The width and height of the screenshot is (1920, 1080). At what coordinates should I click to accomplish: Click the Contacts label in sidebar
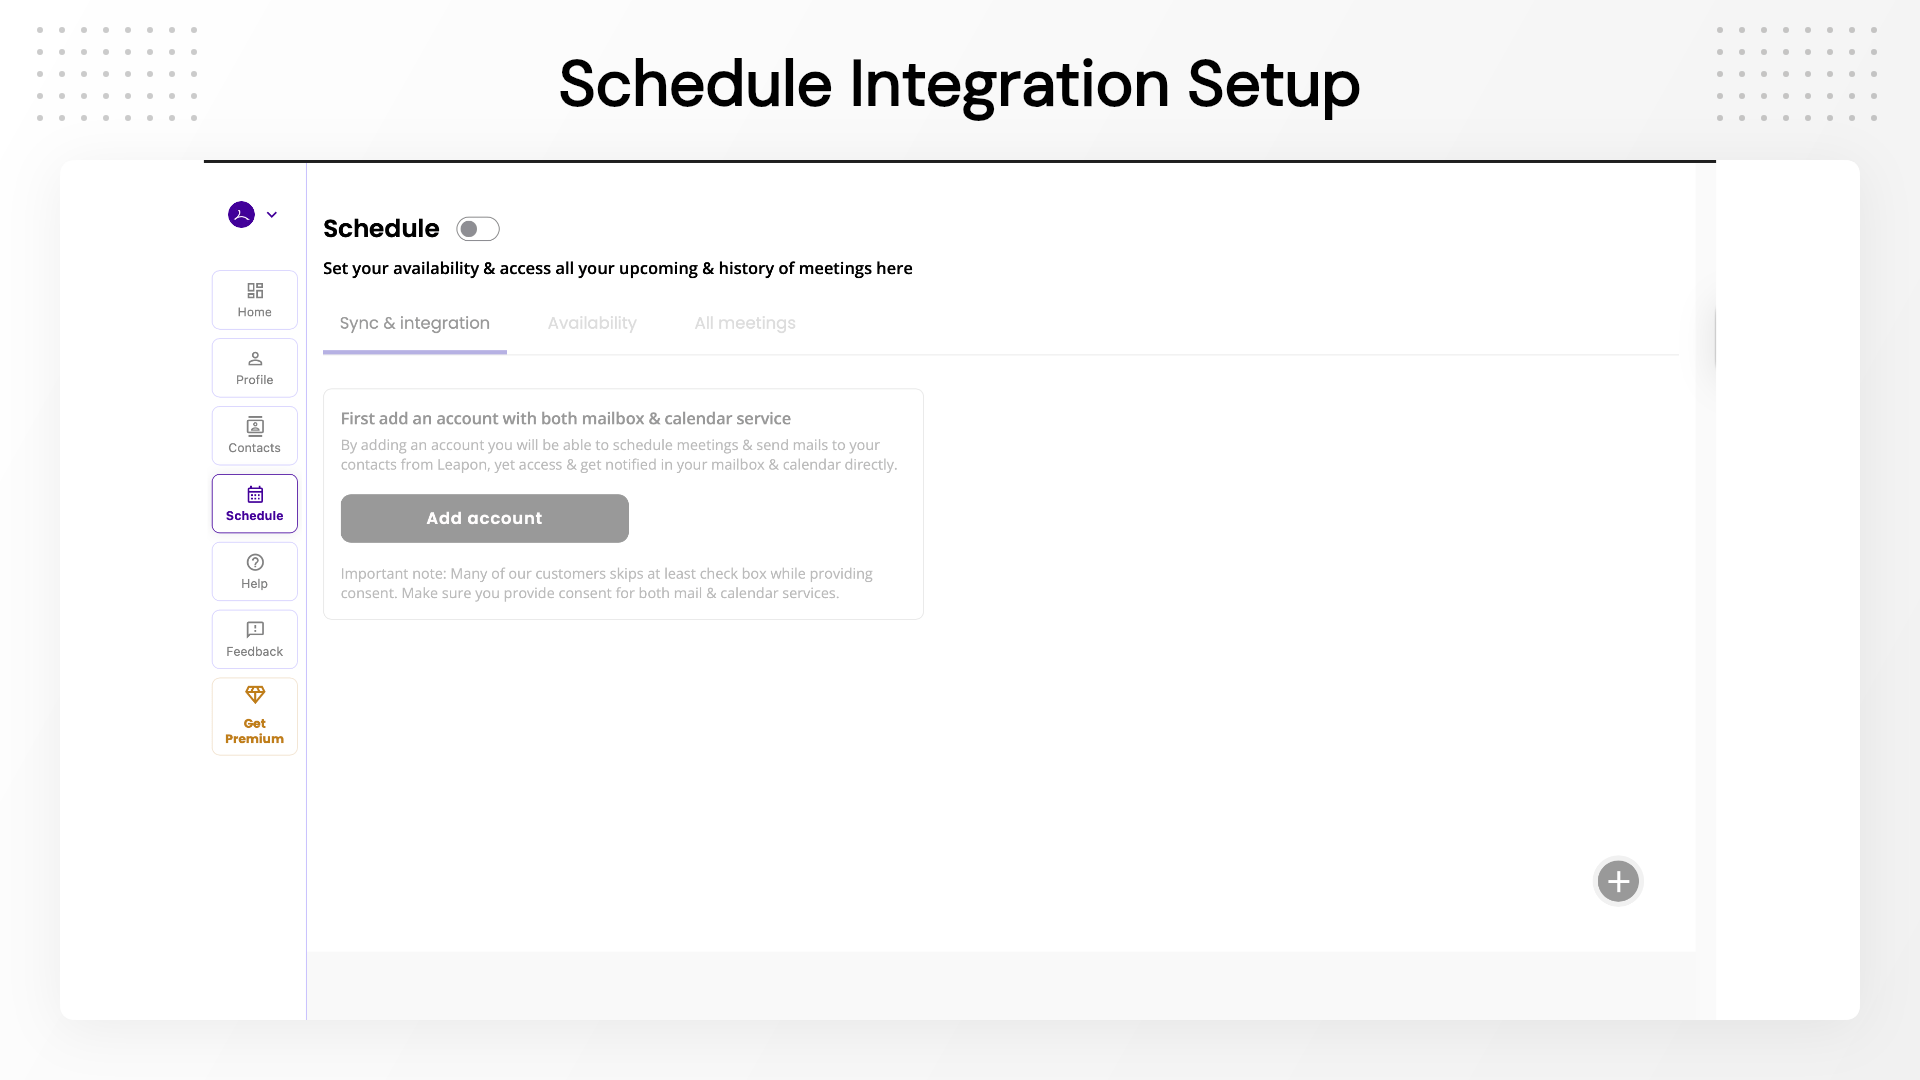coord(254,448)
